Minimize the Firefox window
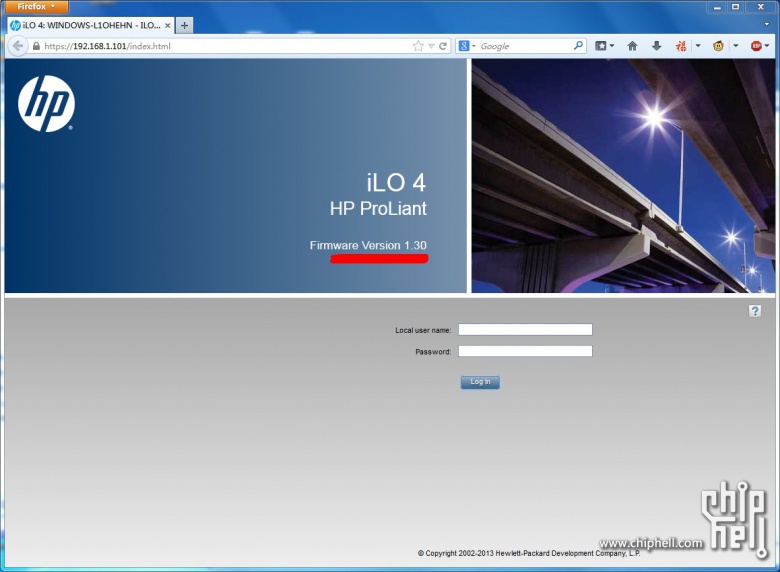The width and height of the screenshot is (780, 572). pyautogui.click(x=717, y=7)
